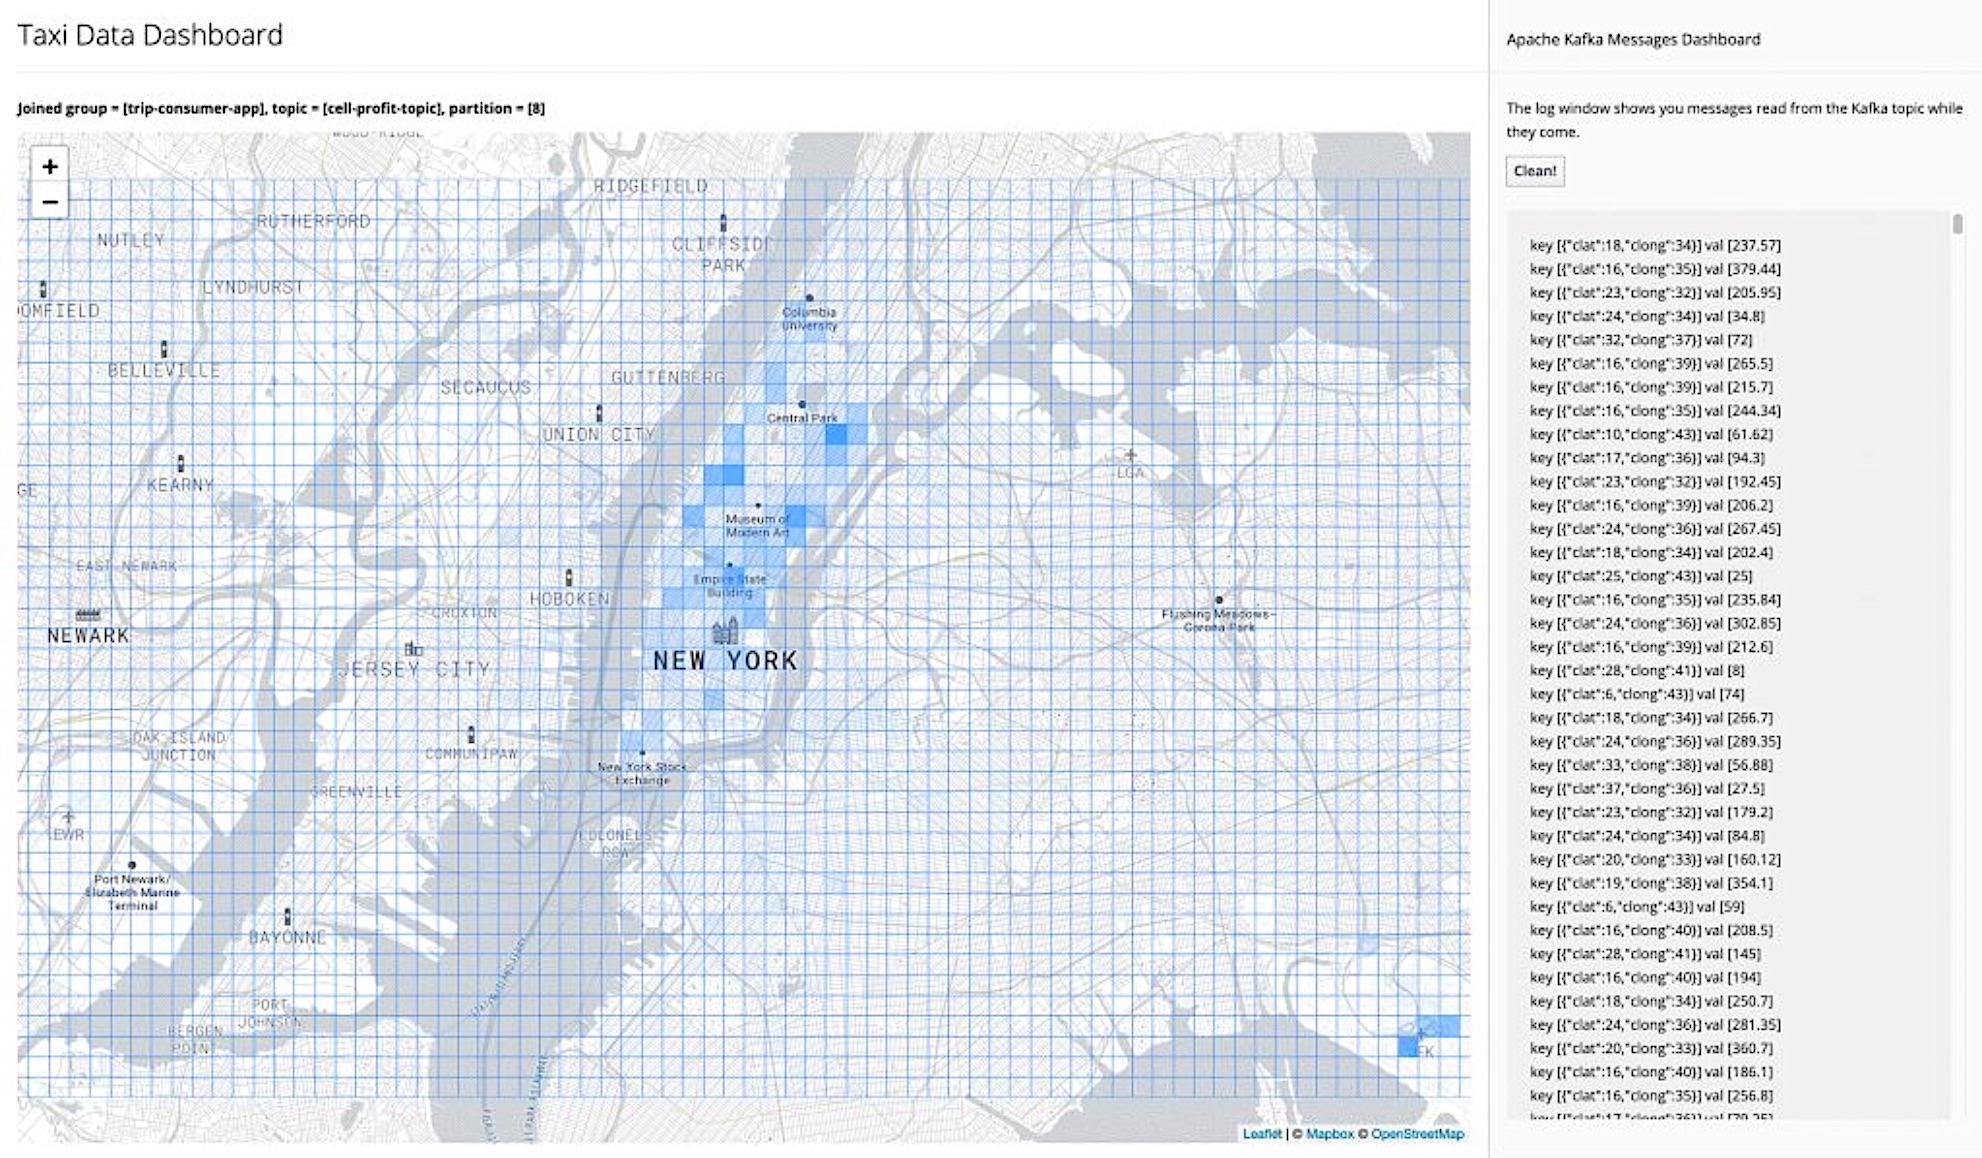Select log row with val [192.45]
The image size is (1982, 1158).
(x=1654, y=481)
